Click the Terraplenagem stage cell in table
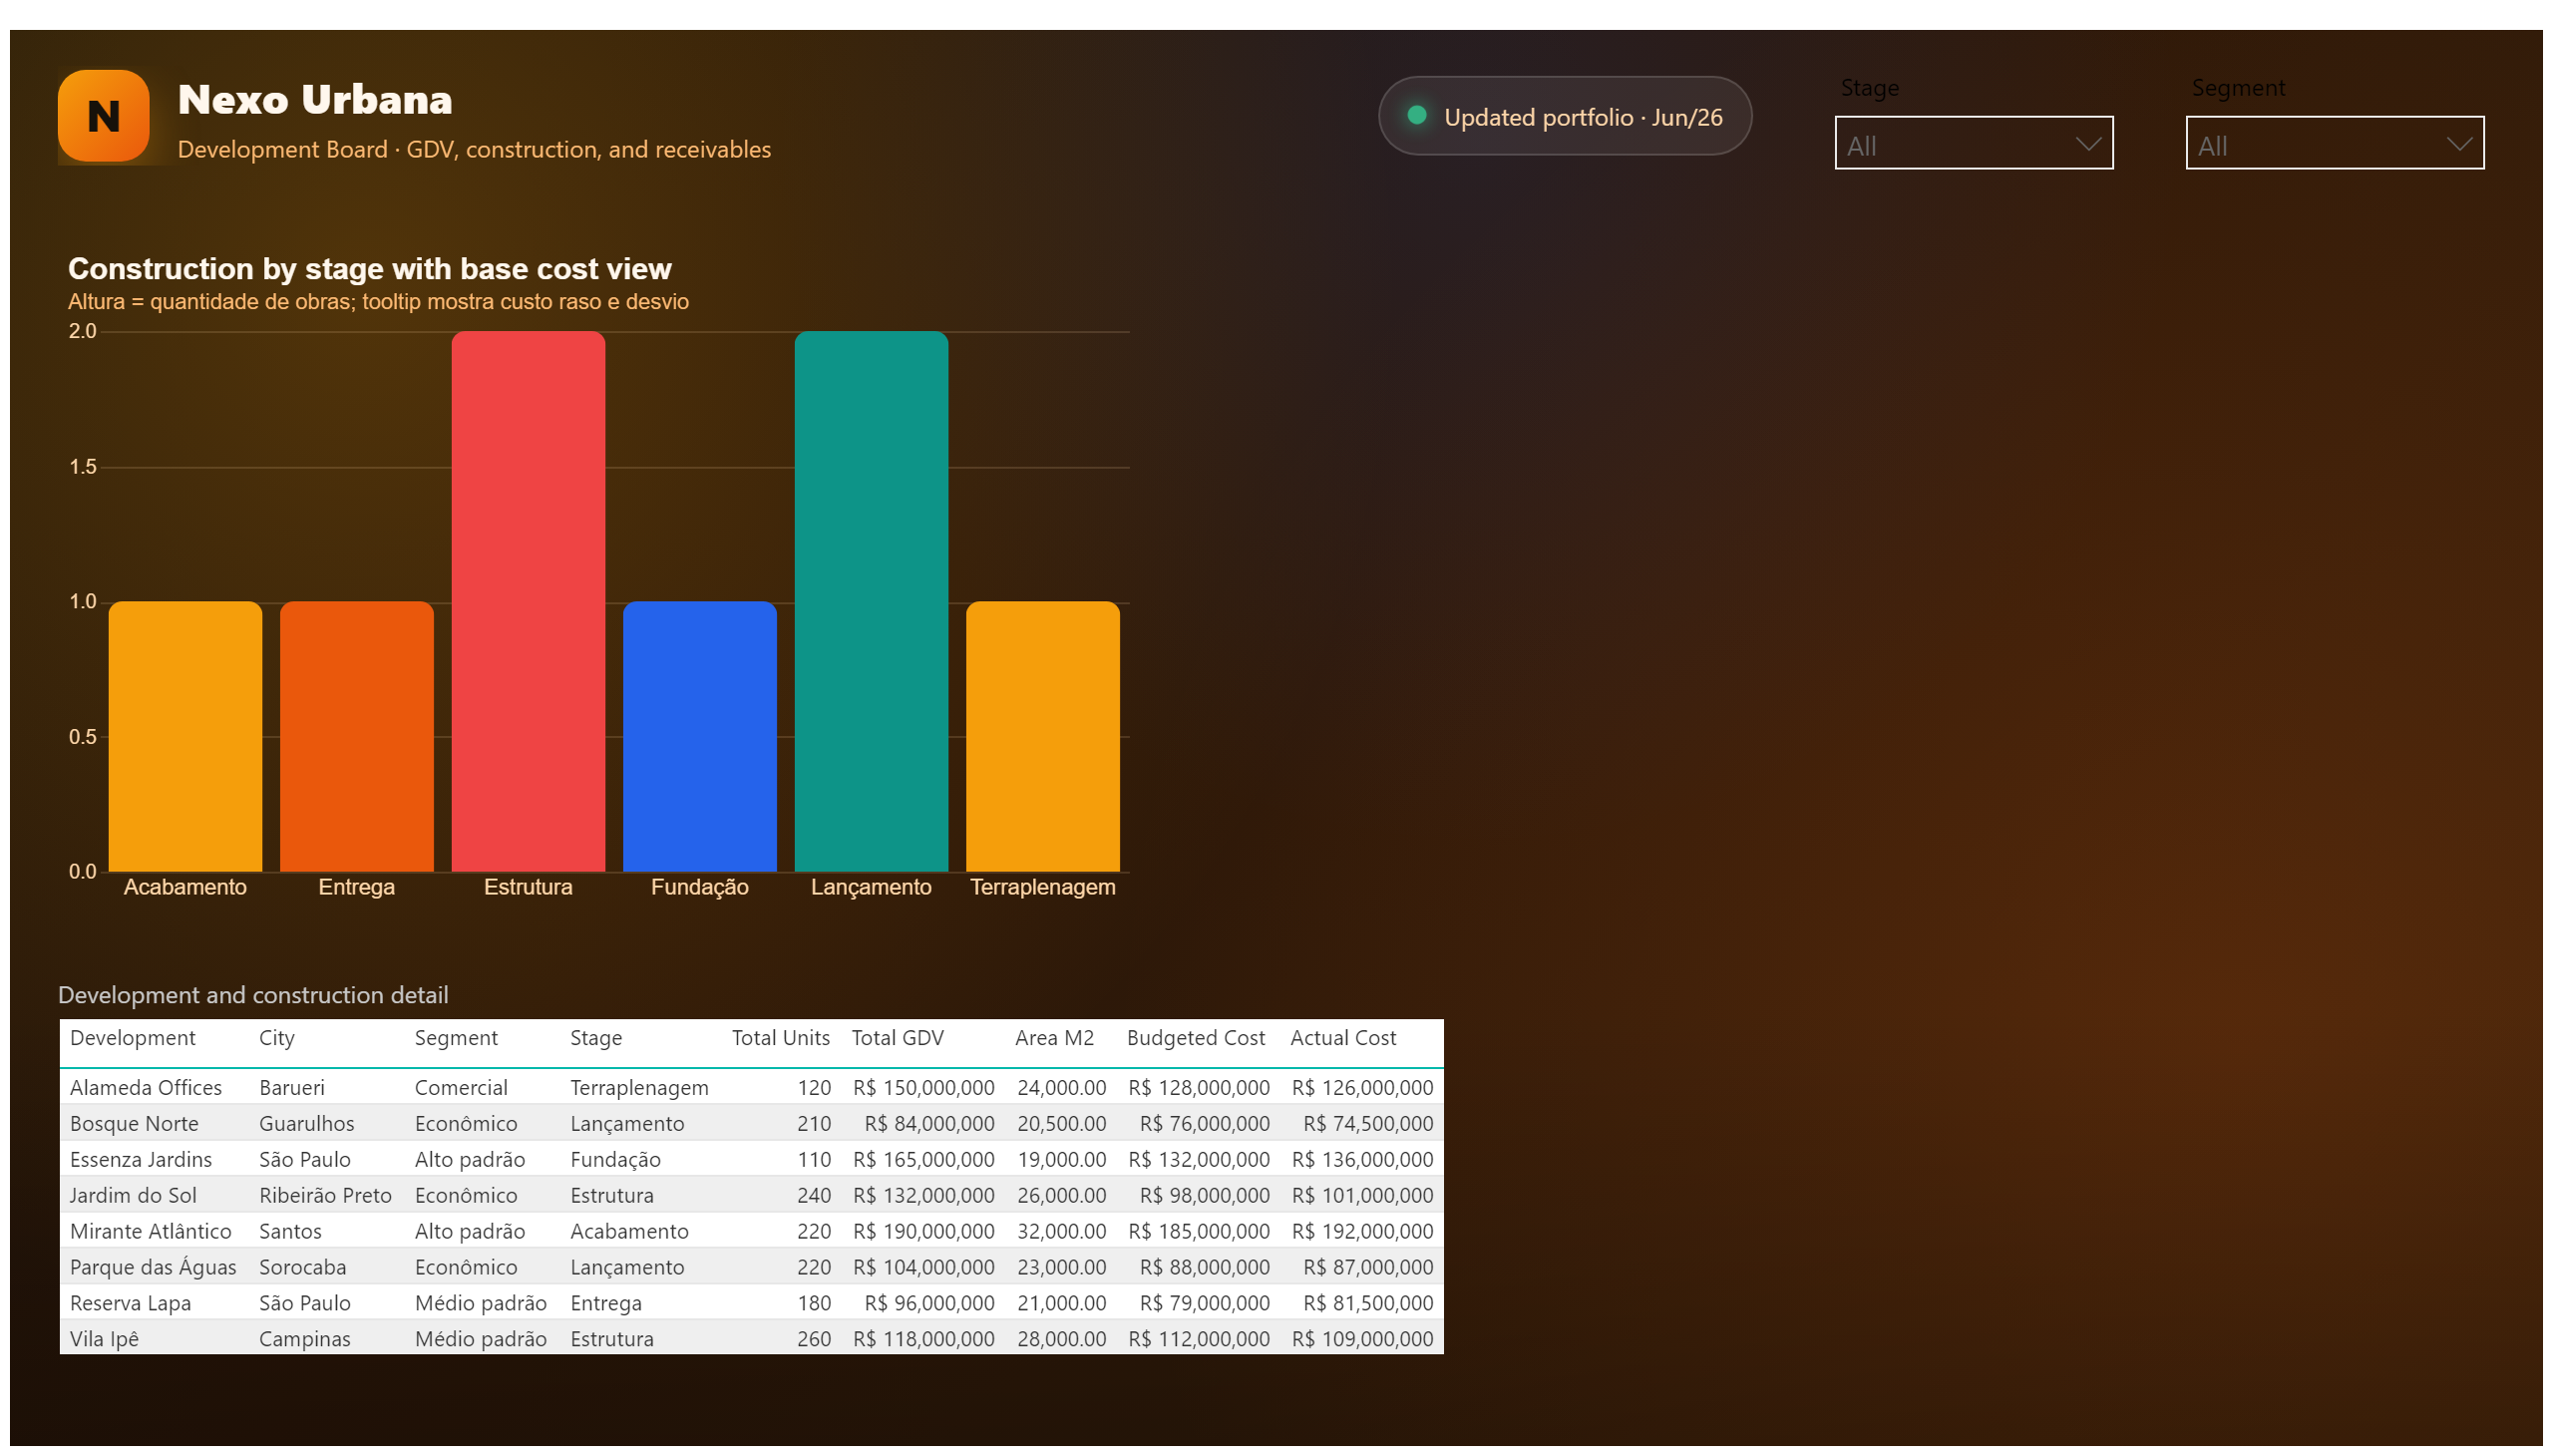The height and width of the screenshot is (1456, 2553). (x=639, y=1087)
